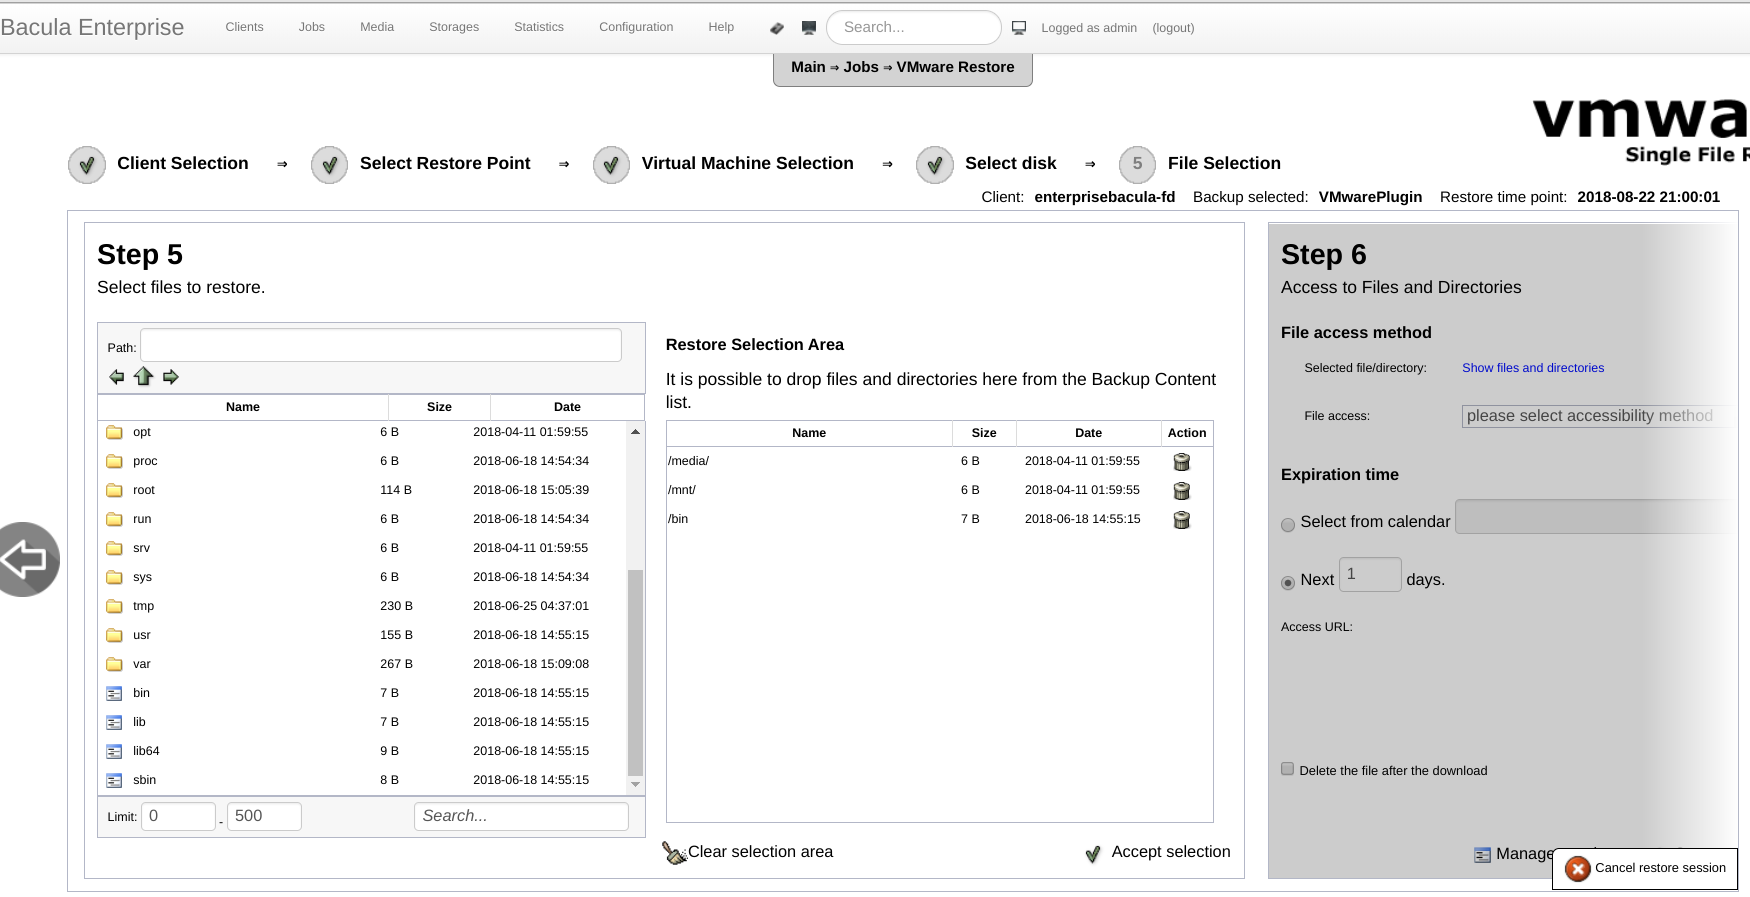The height and width of the screenshot is (897, 1750).
Task: Click Cancel restore session button
Action: (x=1645, y=868)
